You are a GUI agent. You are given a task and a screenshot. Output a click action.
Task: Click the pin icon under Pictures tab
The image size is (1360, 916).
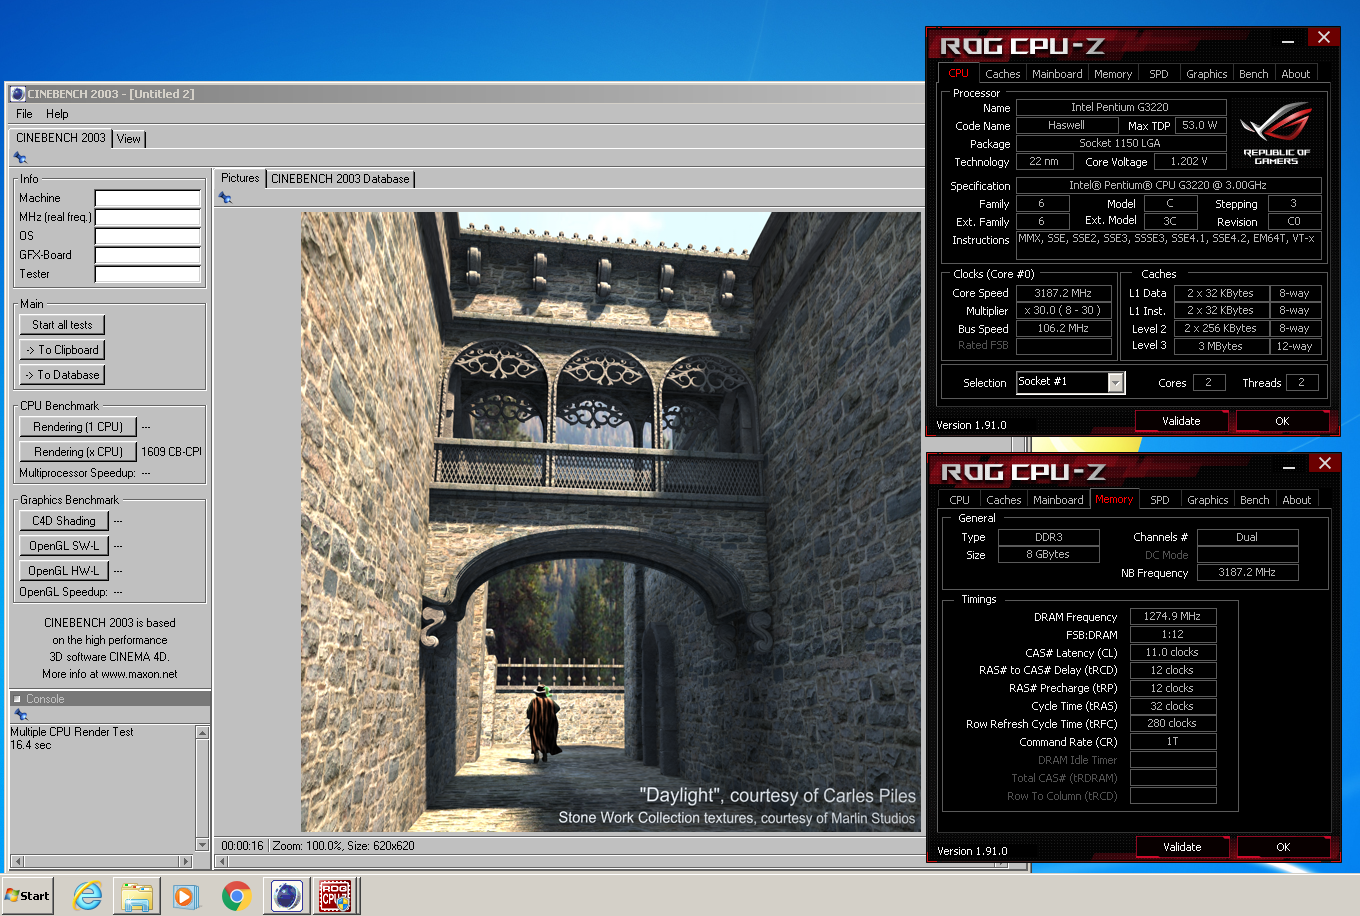point(225,198)
